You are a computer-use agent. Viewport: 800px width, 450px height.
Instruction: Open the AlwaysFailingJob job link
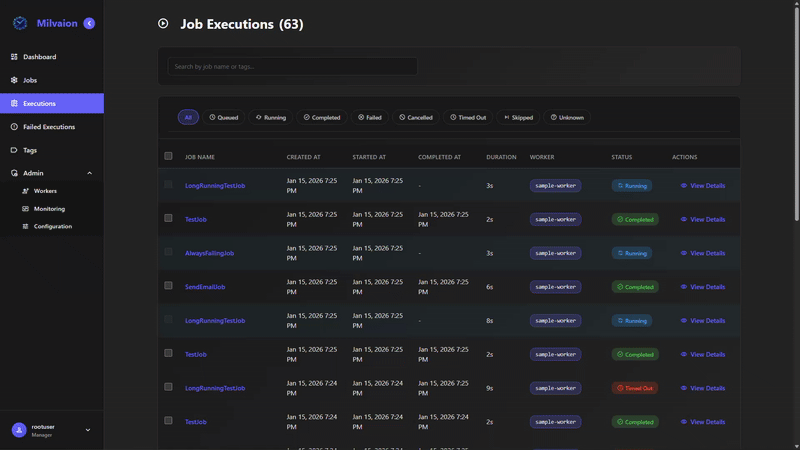209,253
